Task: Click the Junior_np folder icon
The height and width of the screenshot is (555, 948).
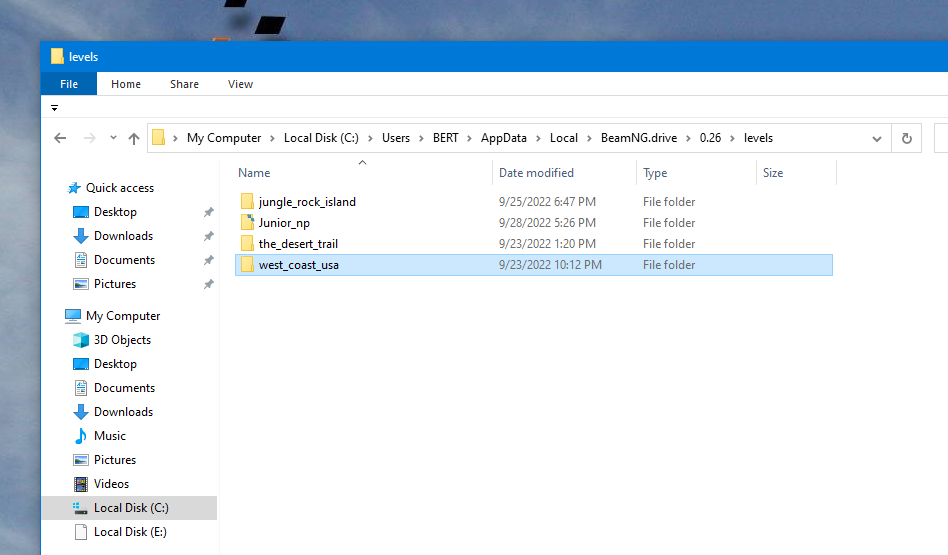Action: pyautogui.click(x=247, y=222)
